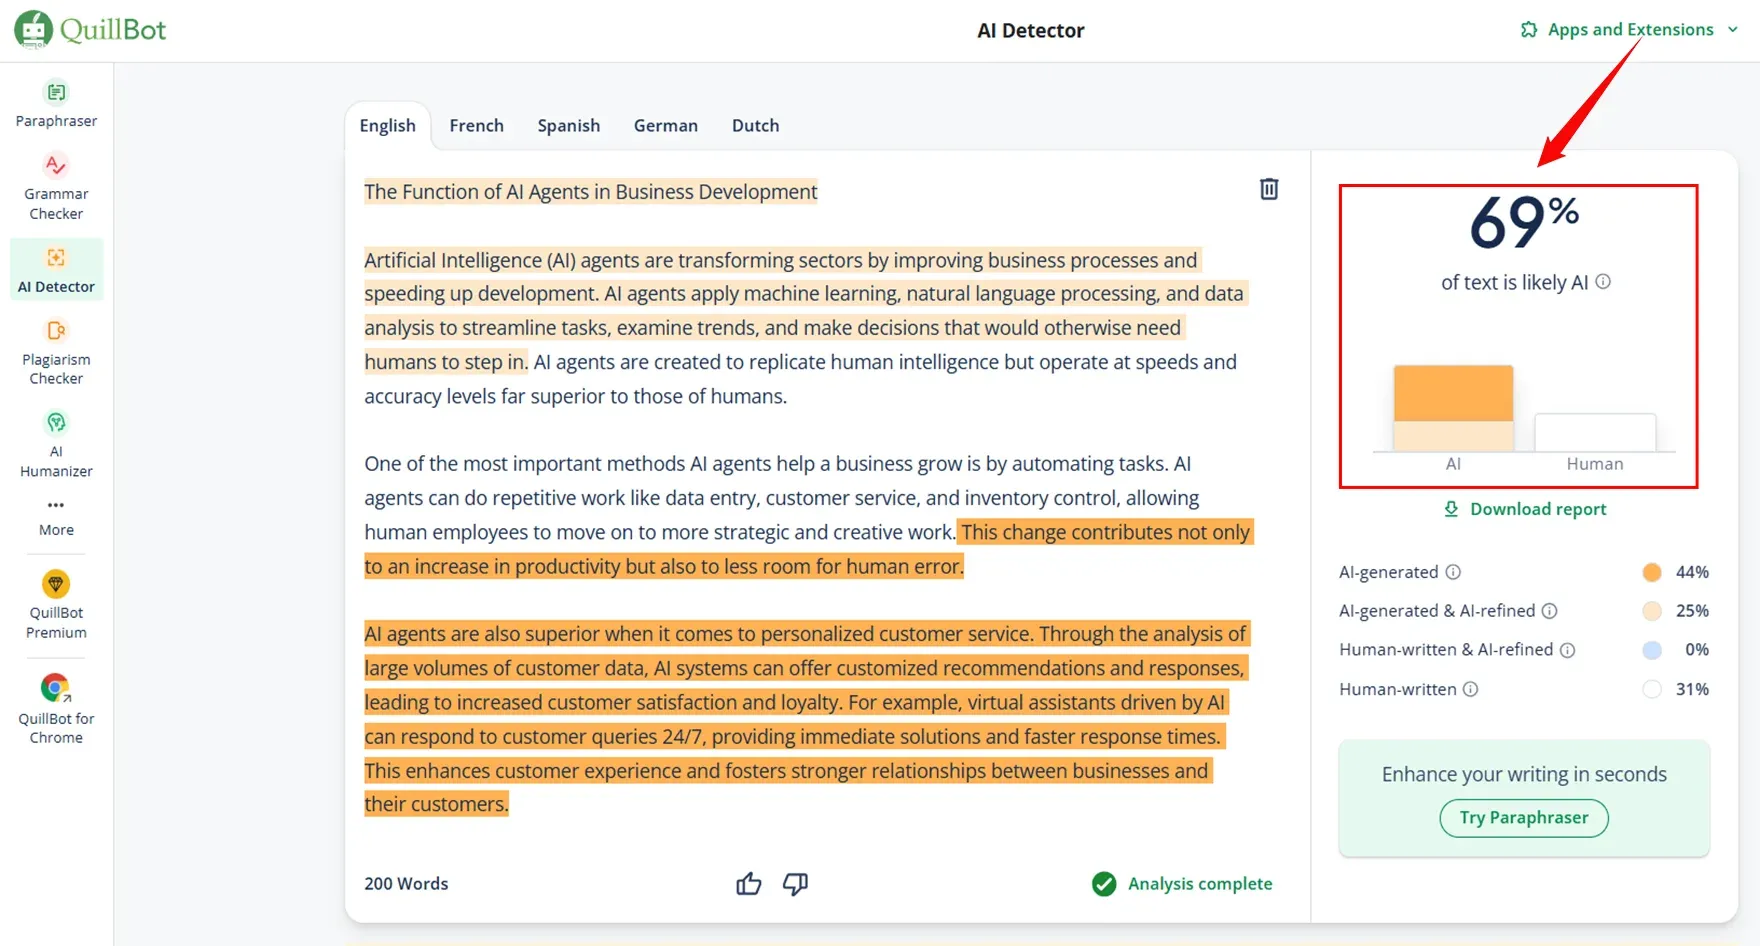Click the white Human-written color dot
This screenshot has width=1760, height=946.
point(1652,689)
